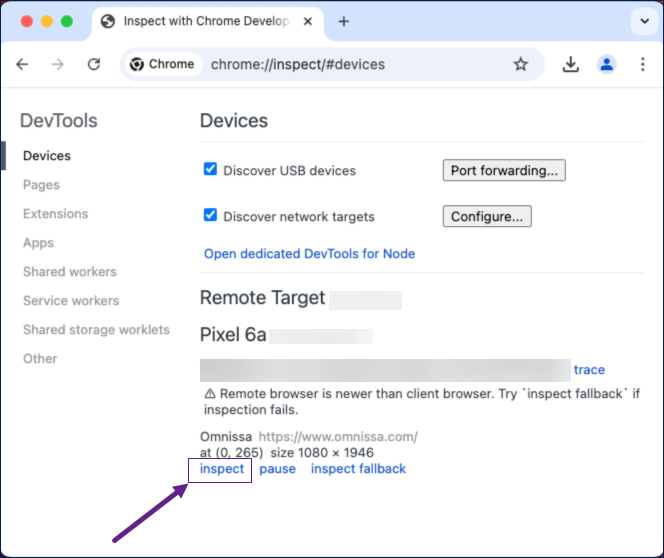The height and width of the screenshot is (558, 664).
Task: Select the Inspect with Chrome Developer tab
Action: click(x=207, y=21)
